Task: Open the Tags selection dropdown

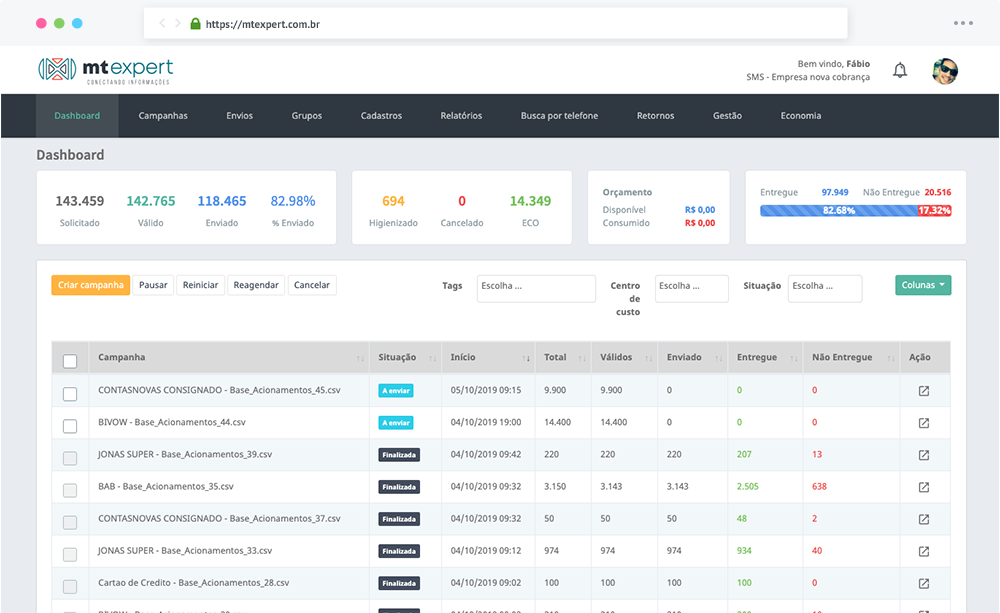Action: tap(536, 287)
